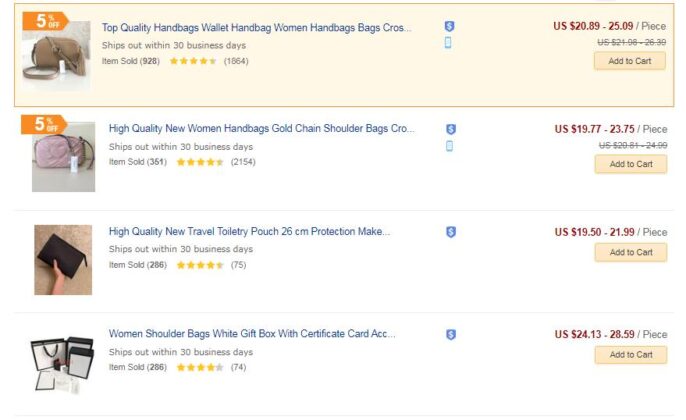Add White Gift Box listing to cart

click(x=631, y=355)
